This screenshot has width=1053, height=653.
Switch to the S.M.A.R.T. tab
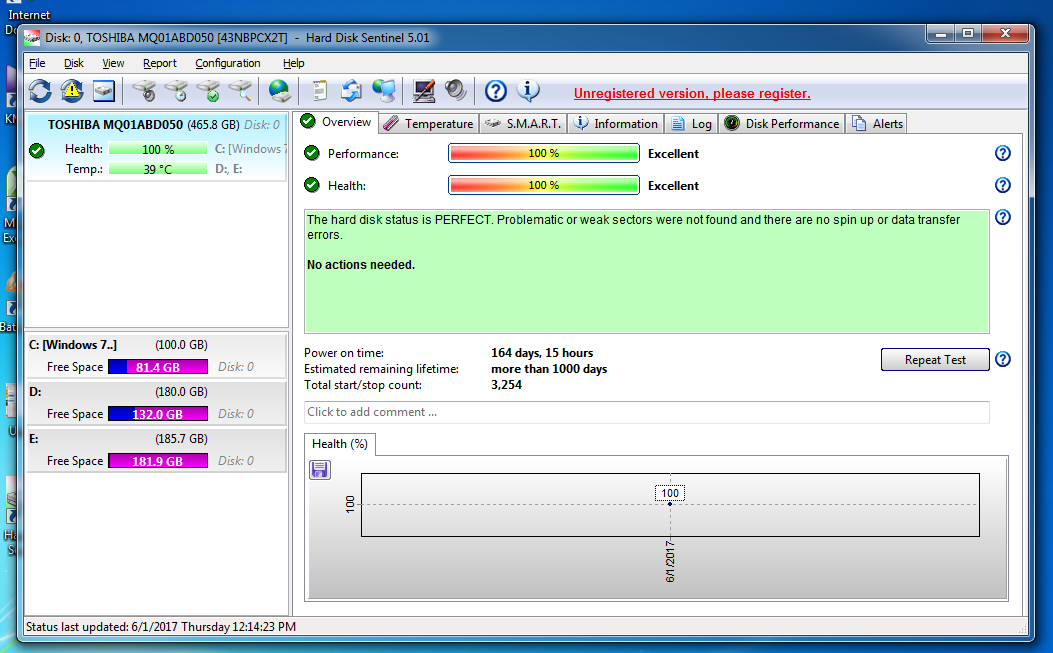[x=524, y=124]
